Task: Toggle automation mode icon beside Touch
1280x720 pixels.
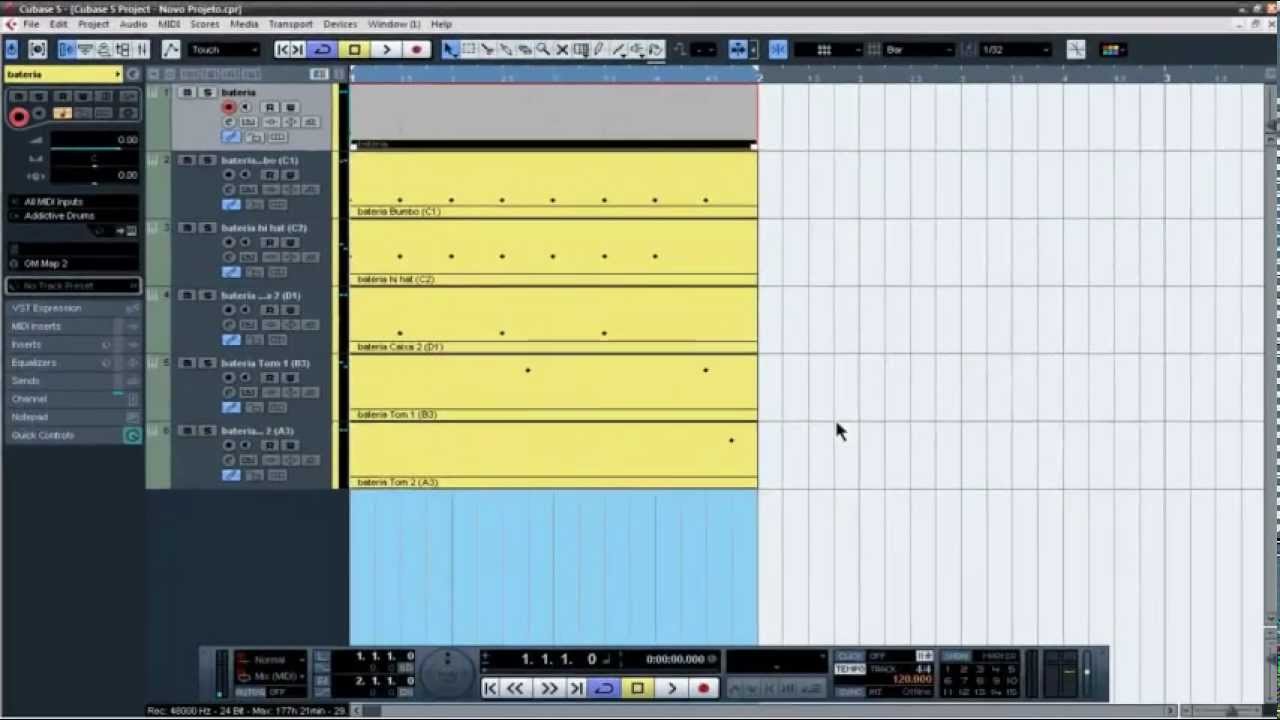Action: [171, 49]
